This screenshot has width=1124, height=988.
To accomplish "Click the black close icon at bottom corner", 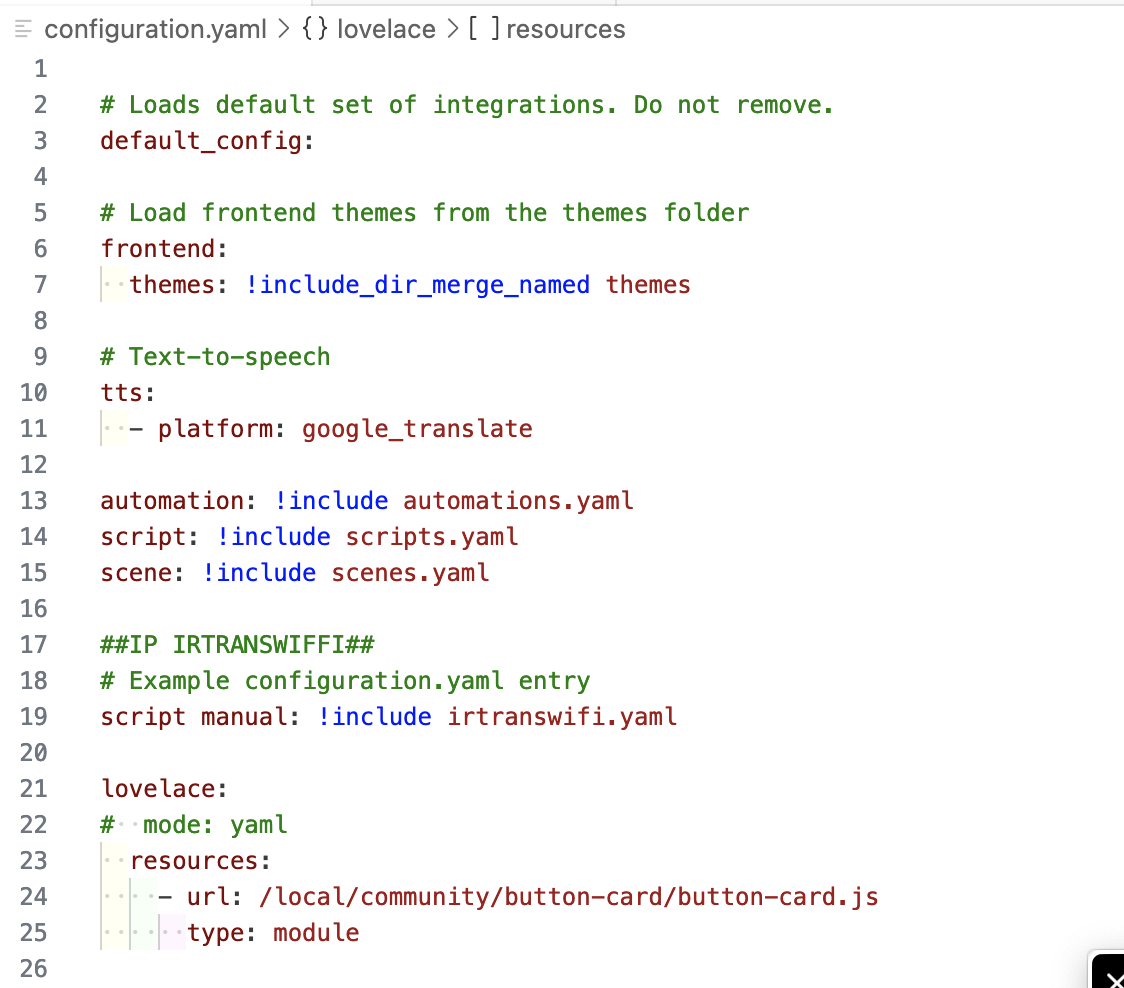I will [1110, 974].
